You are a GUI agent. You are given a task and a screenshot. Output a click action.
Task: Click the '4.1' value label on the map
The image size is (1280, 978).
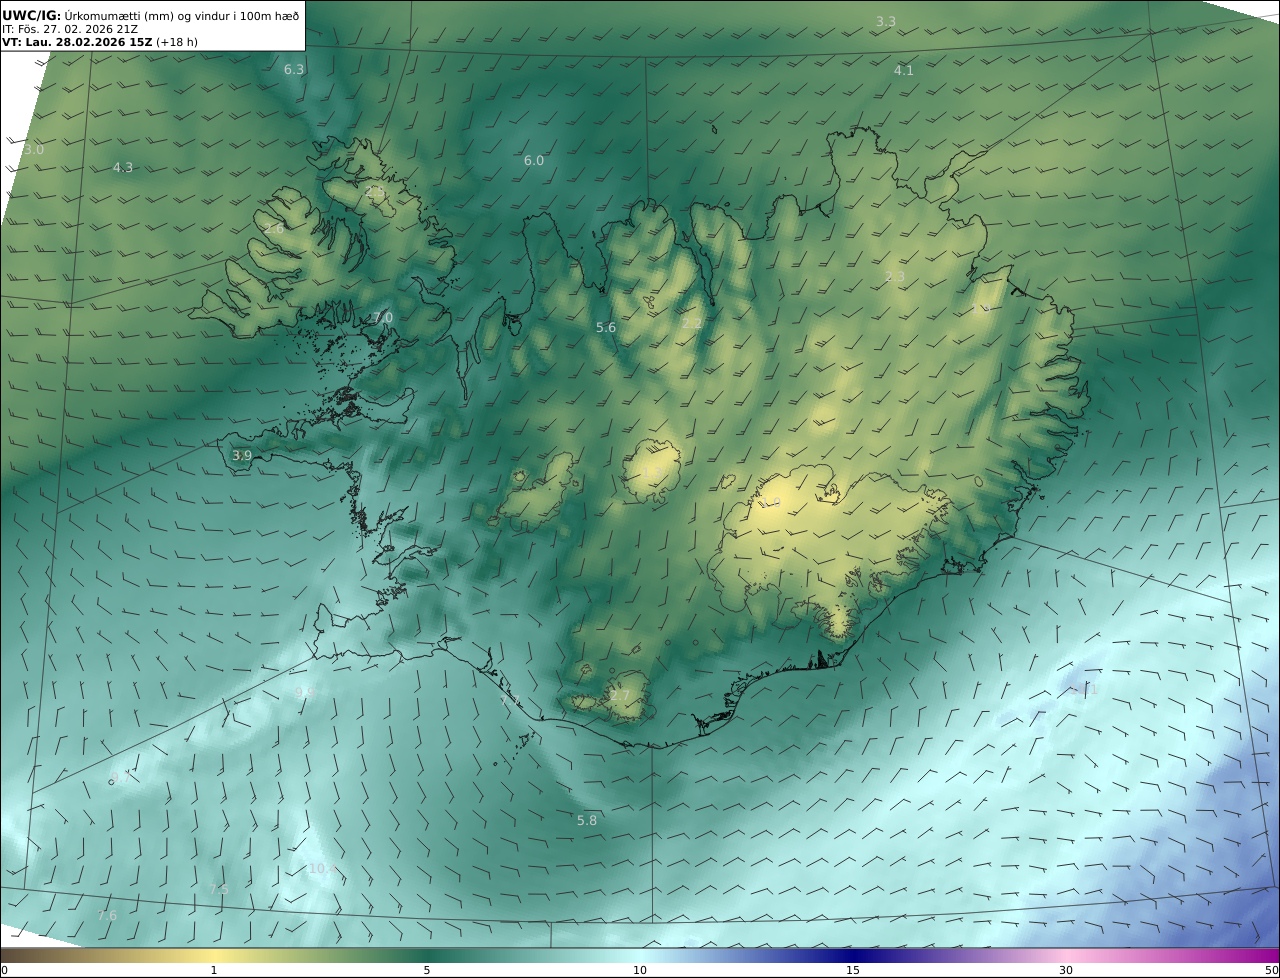coord(904,70)
